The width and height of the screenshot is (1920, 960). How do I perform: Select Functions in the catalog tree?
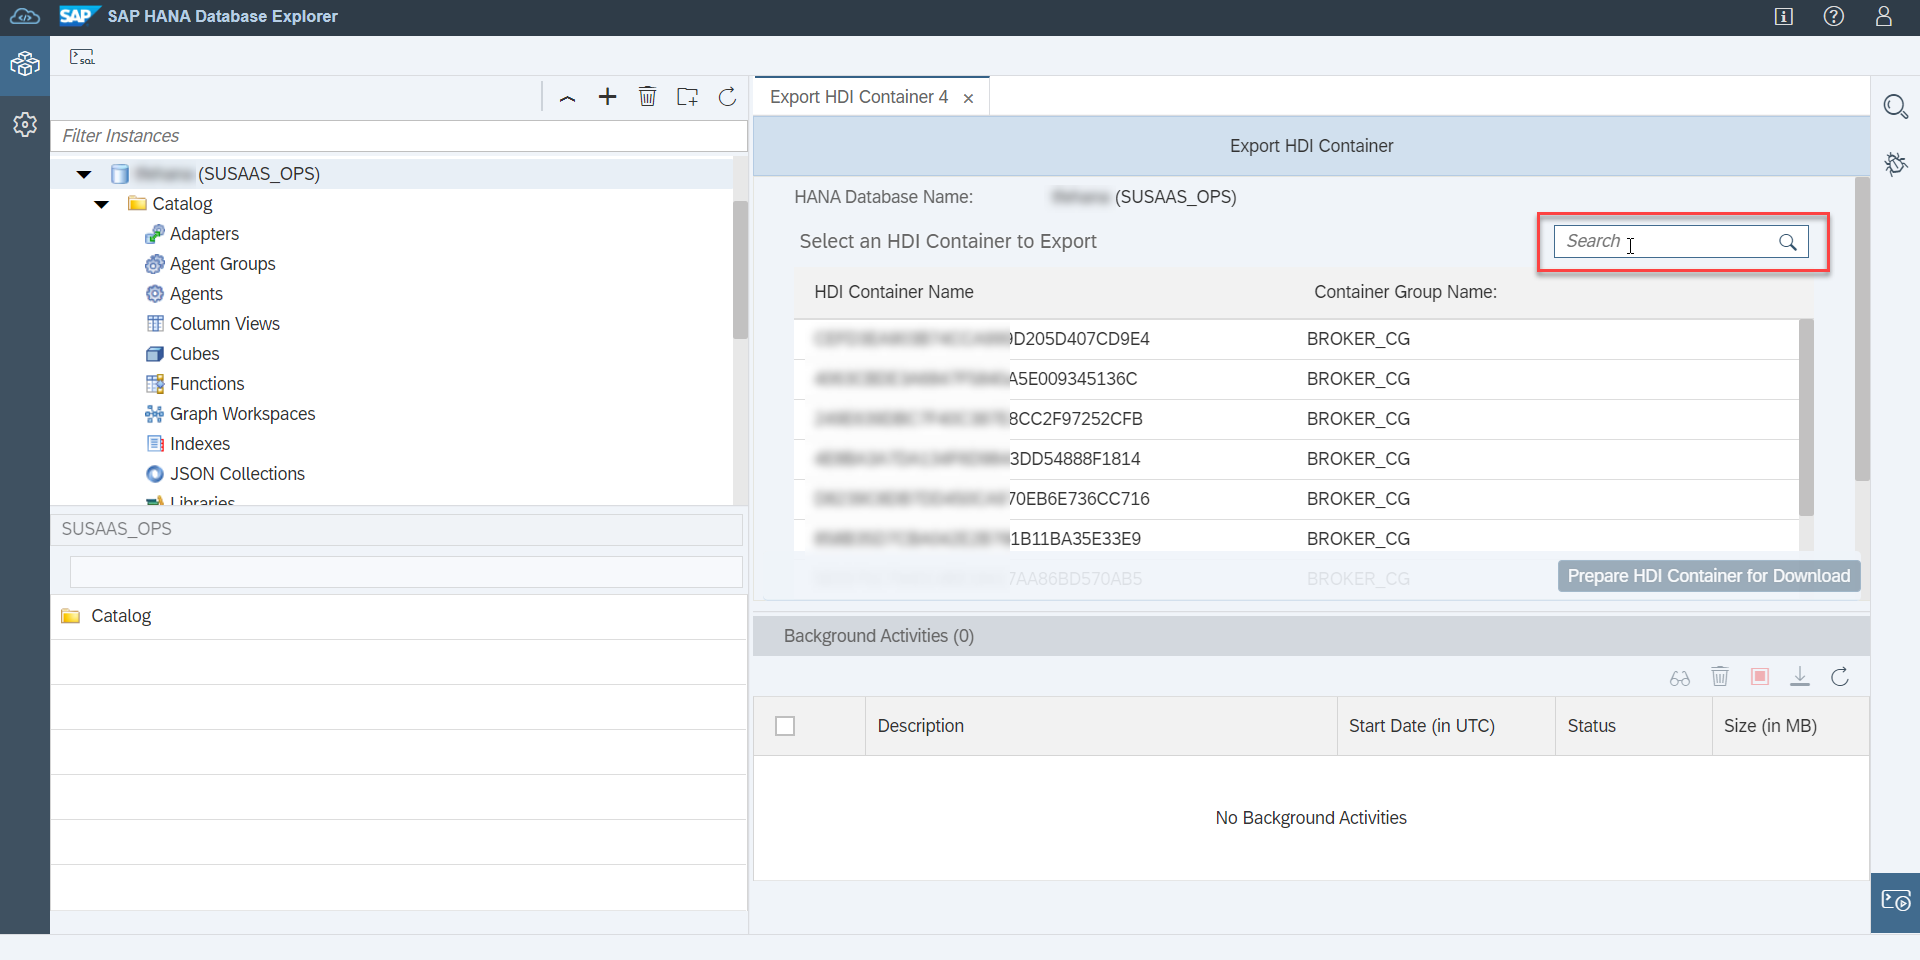click(207, 384)
